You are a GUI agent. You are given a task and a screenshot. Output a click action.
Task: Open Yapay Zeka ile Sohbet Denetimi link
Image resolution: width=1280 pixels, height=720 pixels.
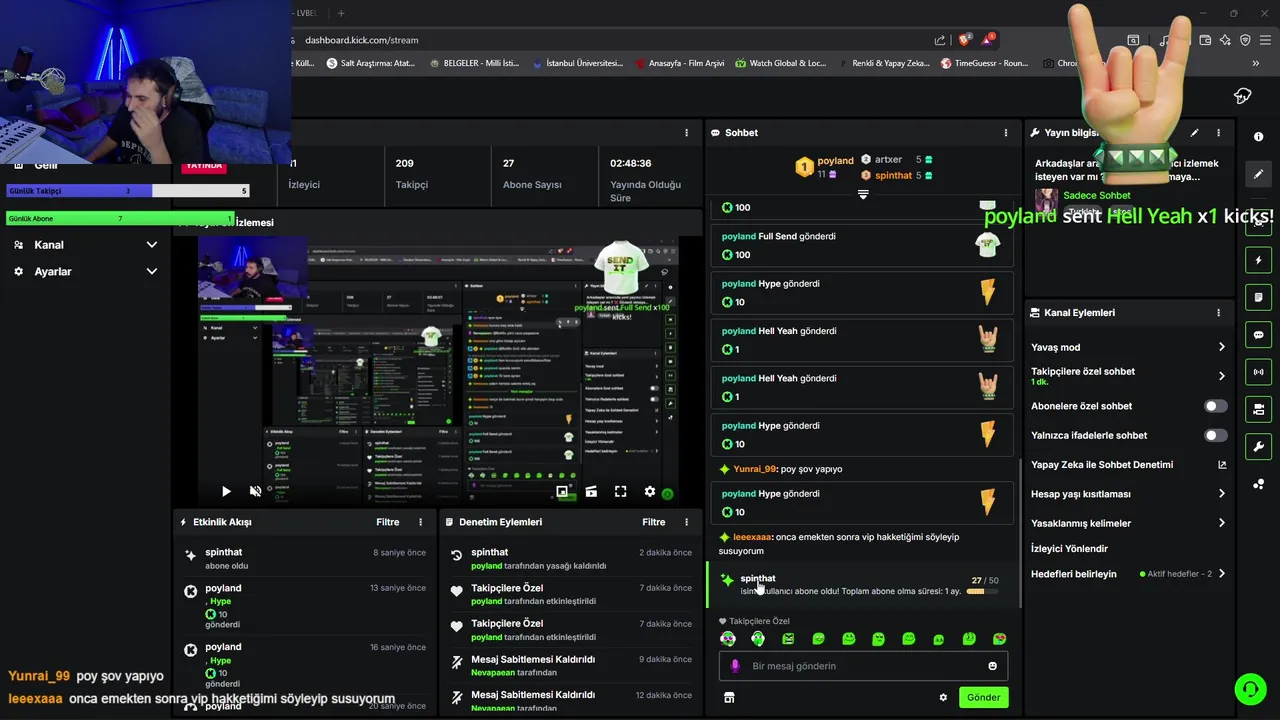[1128, 464]
